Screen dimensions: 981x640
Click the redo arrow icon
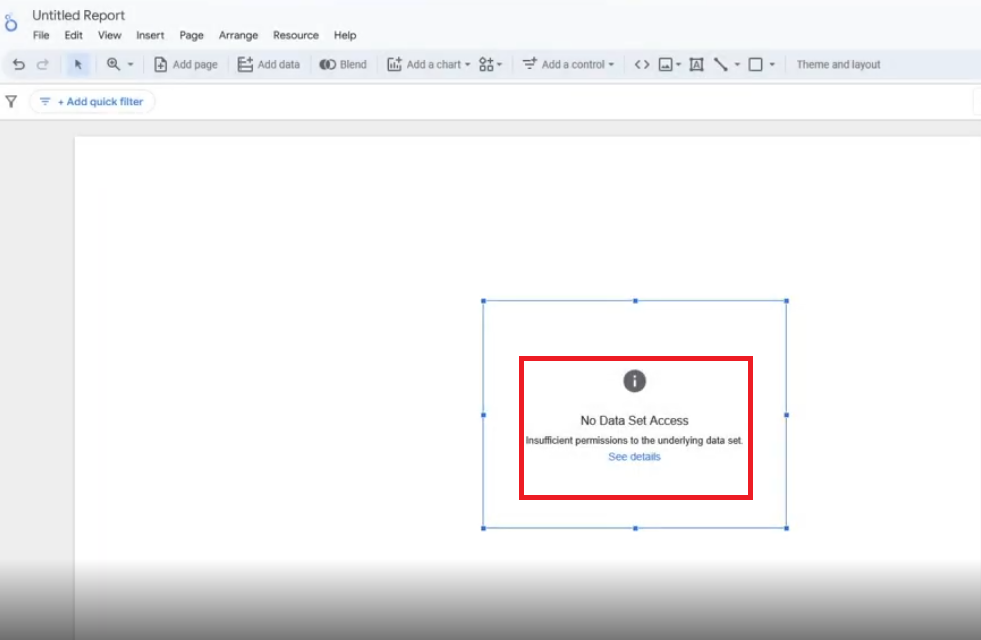coord(43,64)
